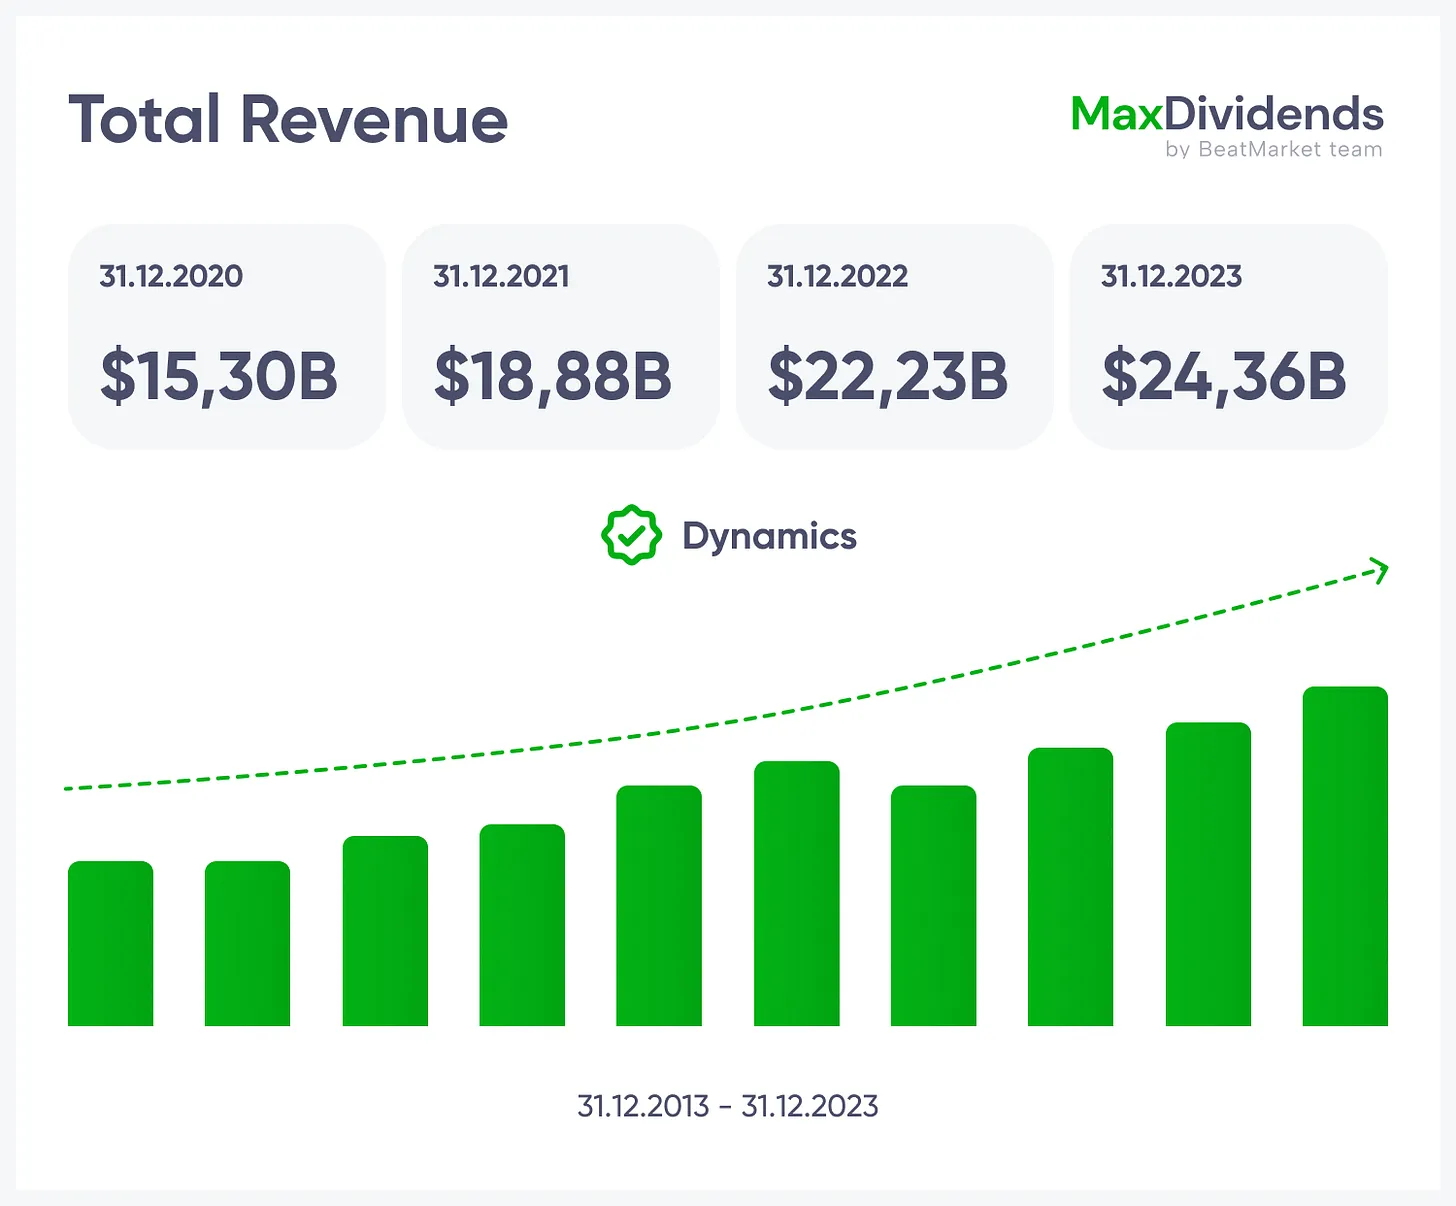Select the tallest bar at the far right

point(1345,856)
